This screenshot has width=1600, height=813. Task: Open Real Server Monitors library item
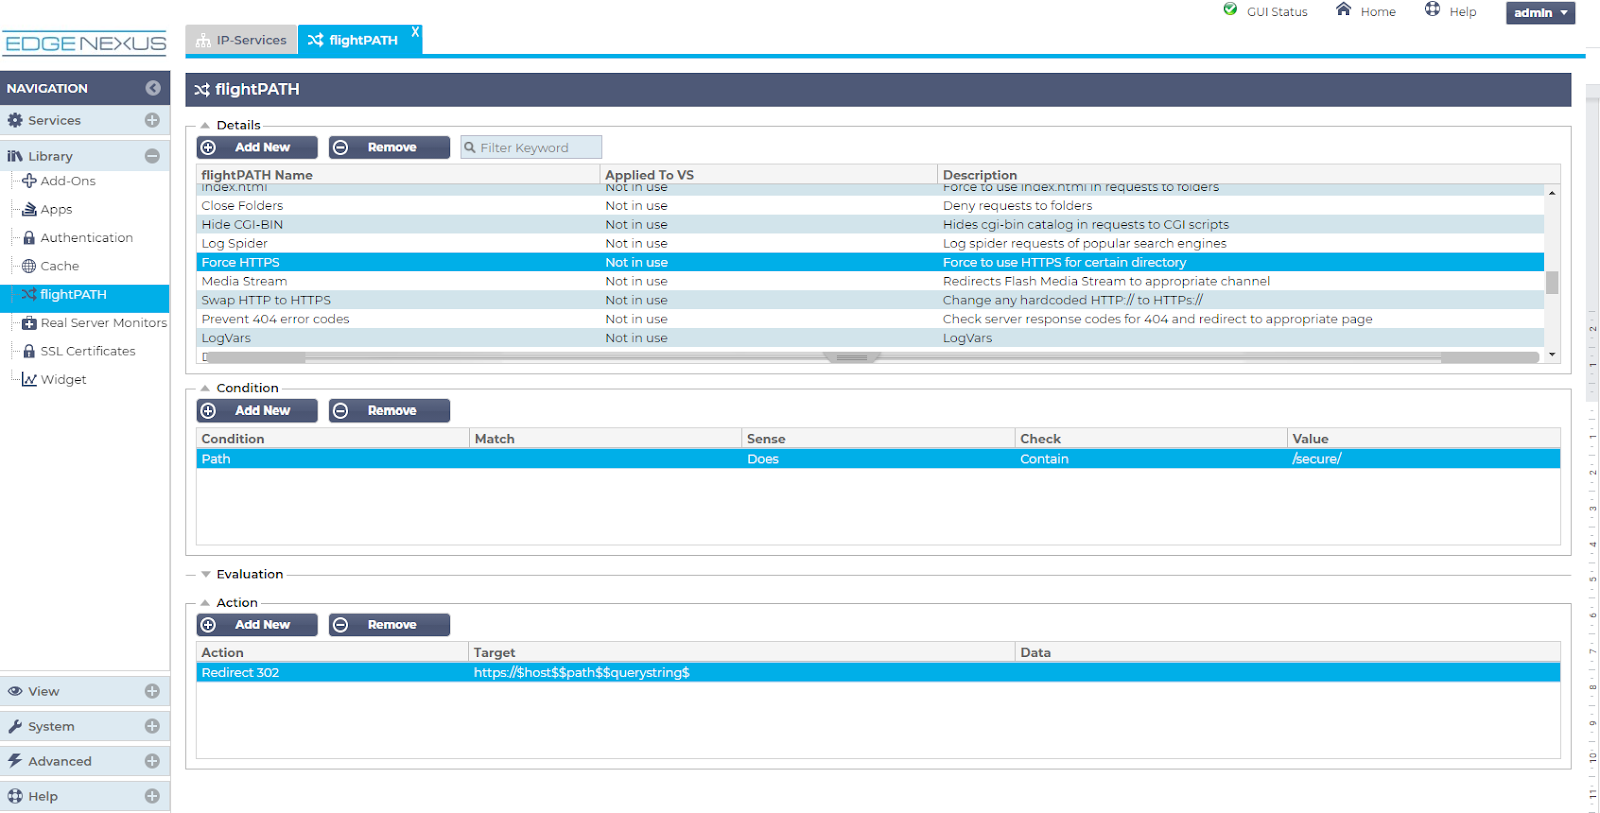click(x=103, y=323)
